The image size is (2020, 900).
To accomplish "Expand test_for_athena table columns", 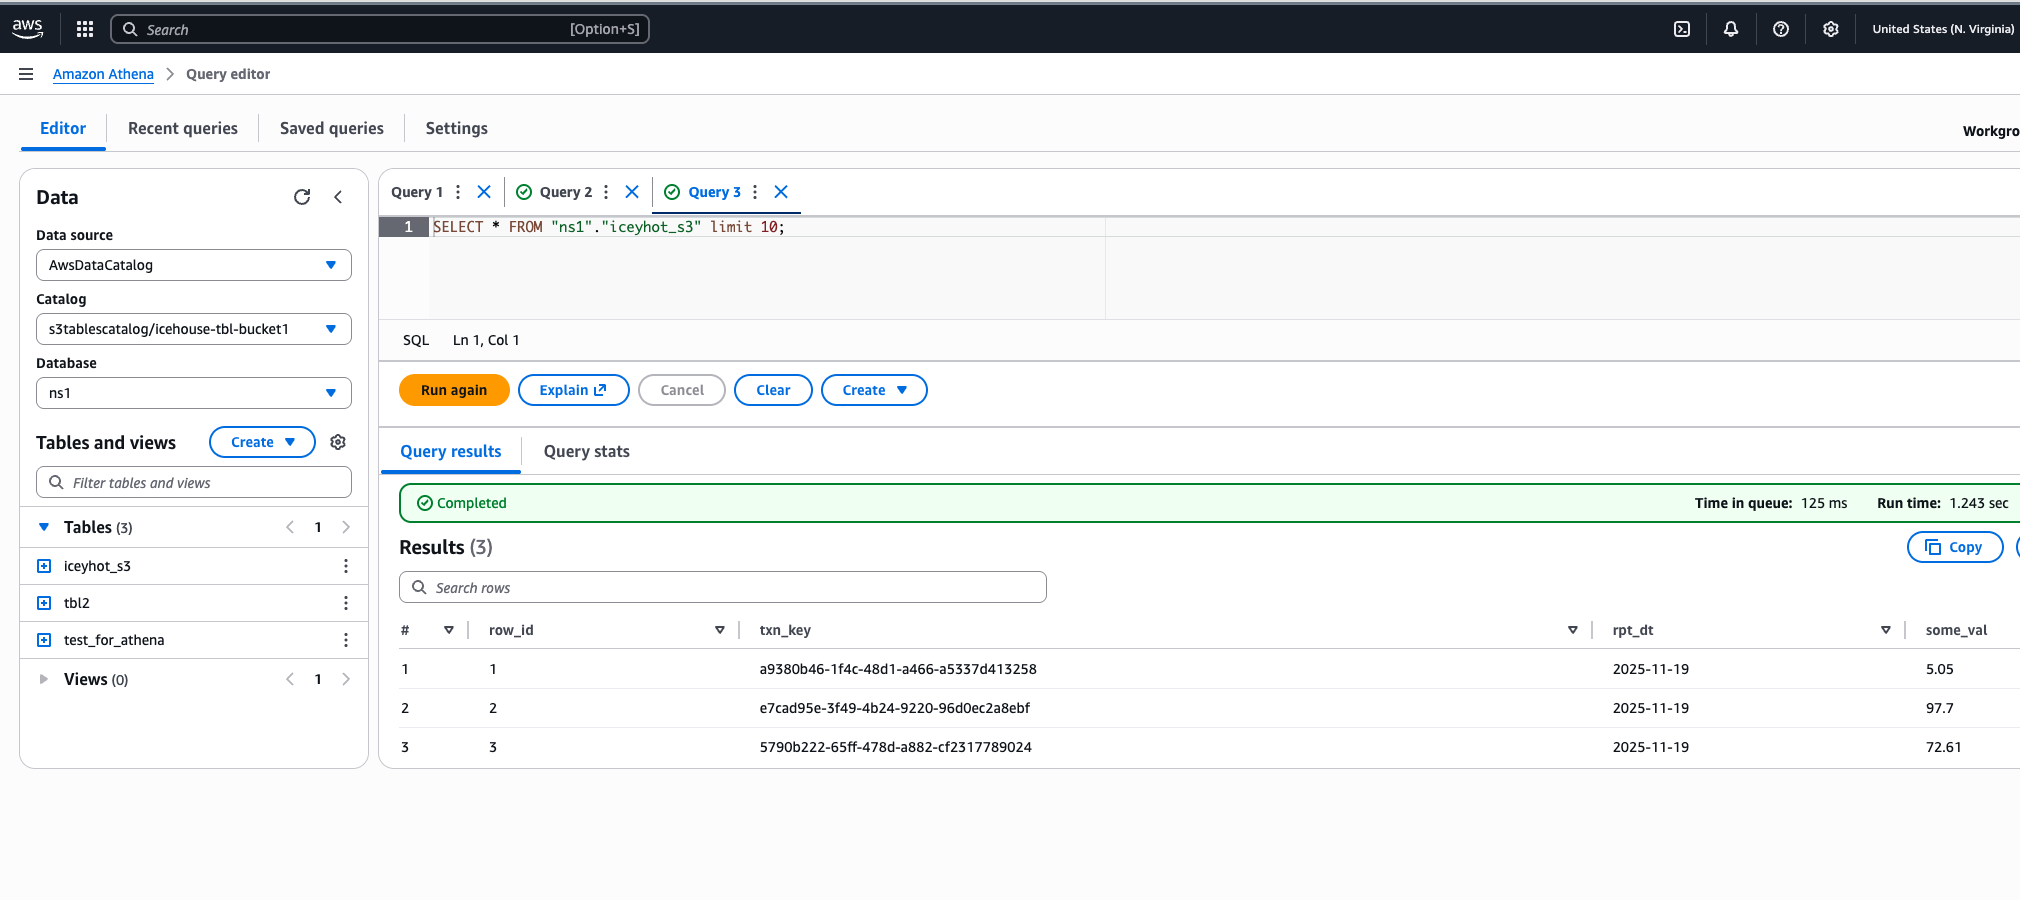I will [44, 640].
